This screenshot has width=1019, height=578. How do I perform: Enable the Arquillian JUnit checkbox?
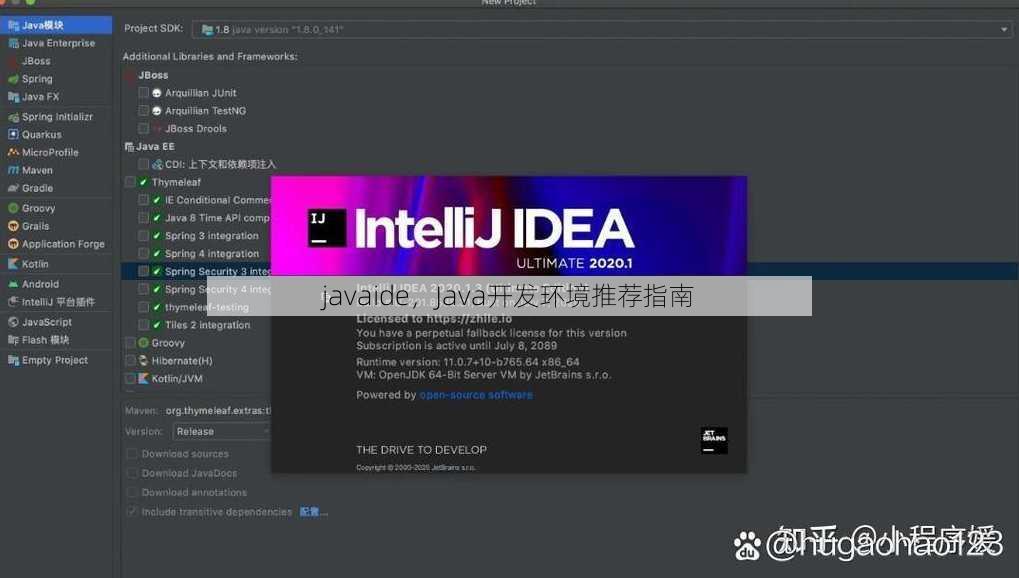144,93
